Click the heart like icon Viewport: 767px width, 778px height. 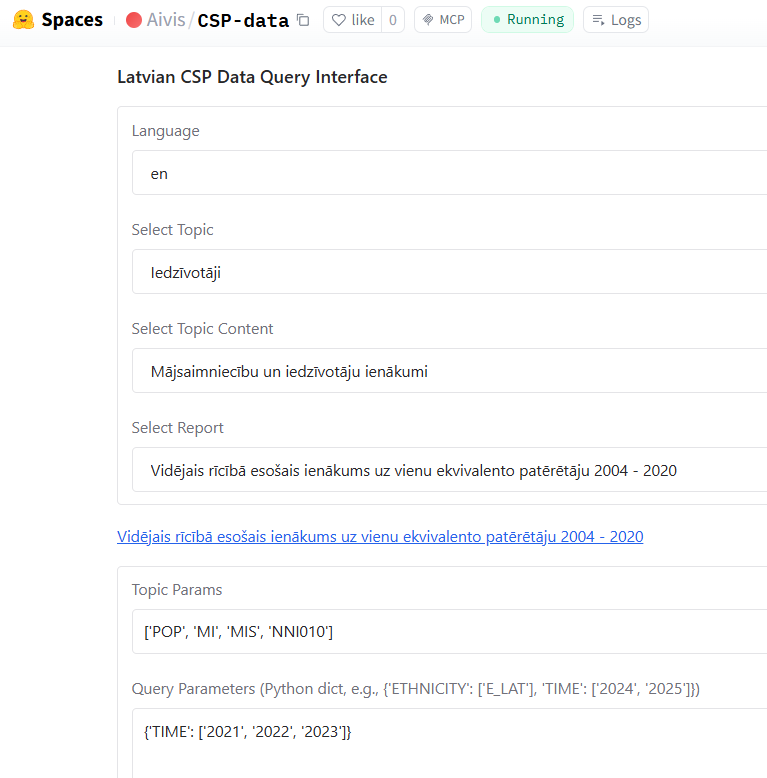(338, 20)
